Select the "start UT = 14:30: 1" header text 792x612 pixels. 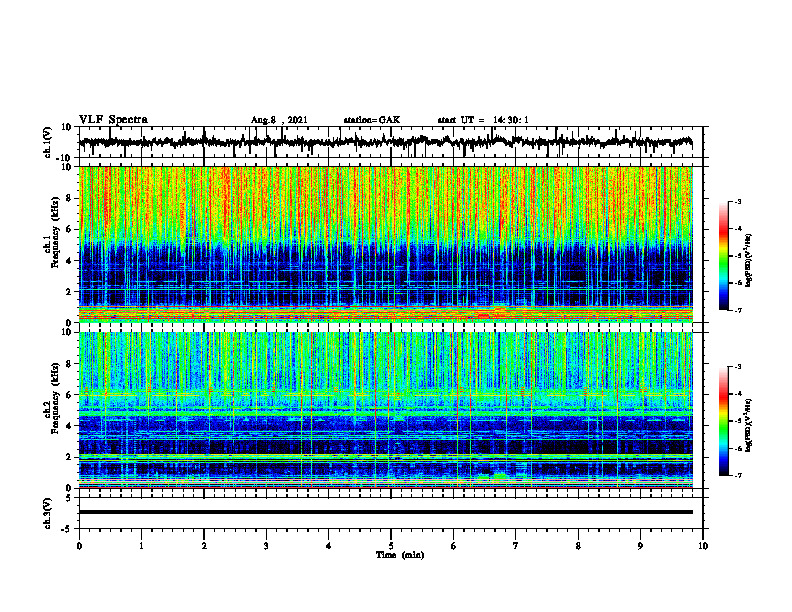click(483, 120)
